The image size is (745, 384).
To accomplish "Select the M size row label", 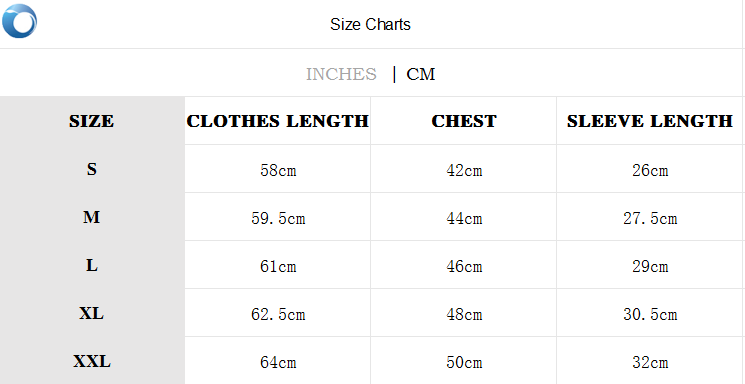I will tap(91, 217).
